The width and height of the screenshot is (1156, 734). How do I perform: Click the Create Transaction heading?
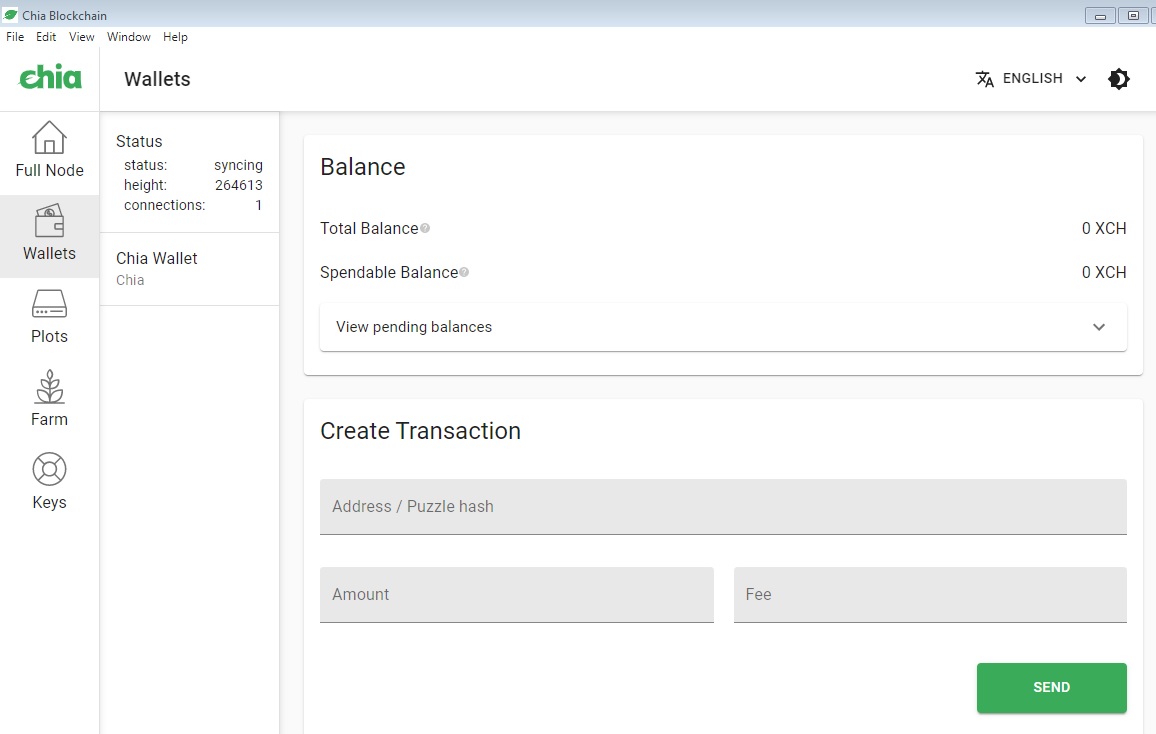pyautogui.click(x=420, y=431)
